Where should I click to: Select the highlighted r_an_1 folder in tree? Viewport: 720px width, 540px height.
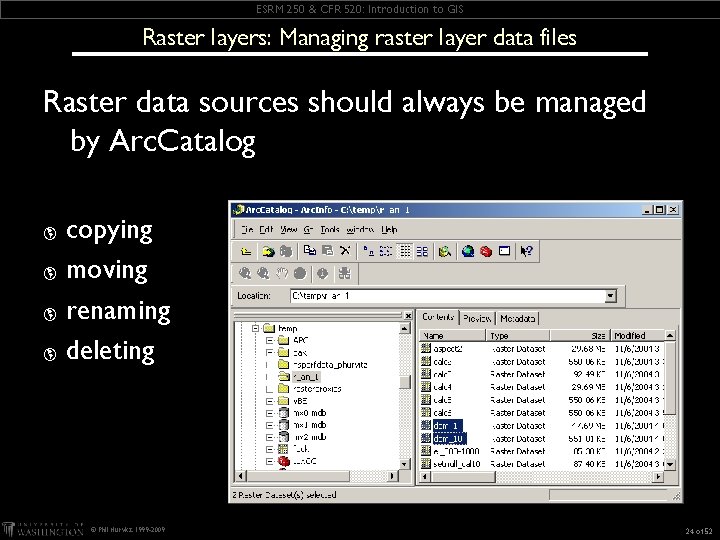305,377
